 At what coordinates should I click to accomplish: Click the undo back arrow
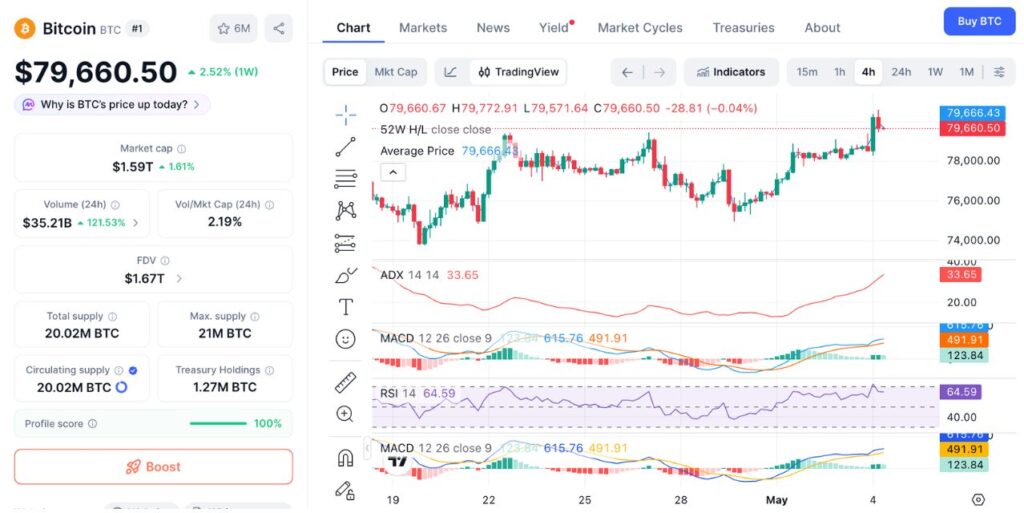(627, 72)
